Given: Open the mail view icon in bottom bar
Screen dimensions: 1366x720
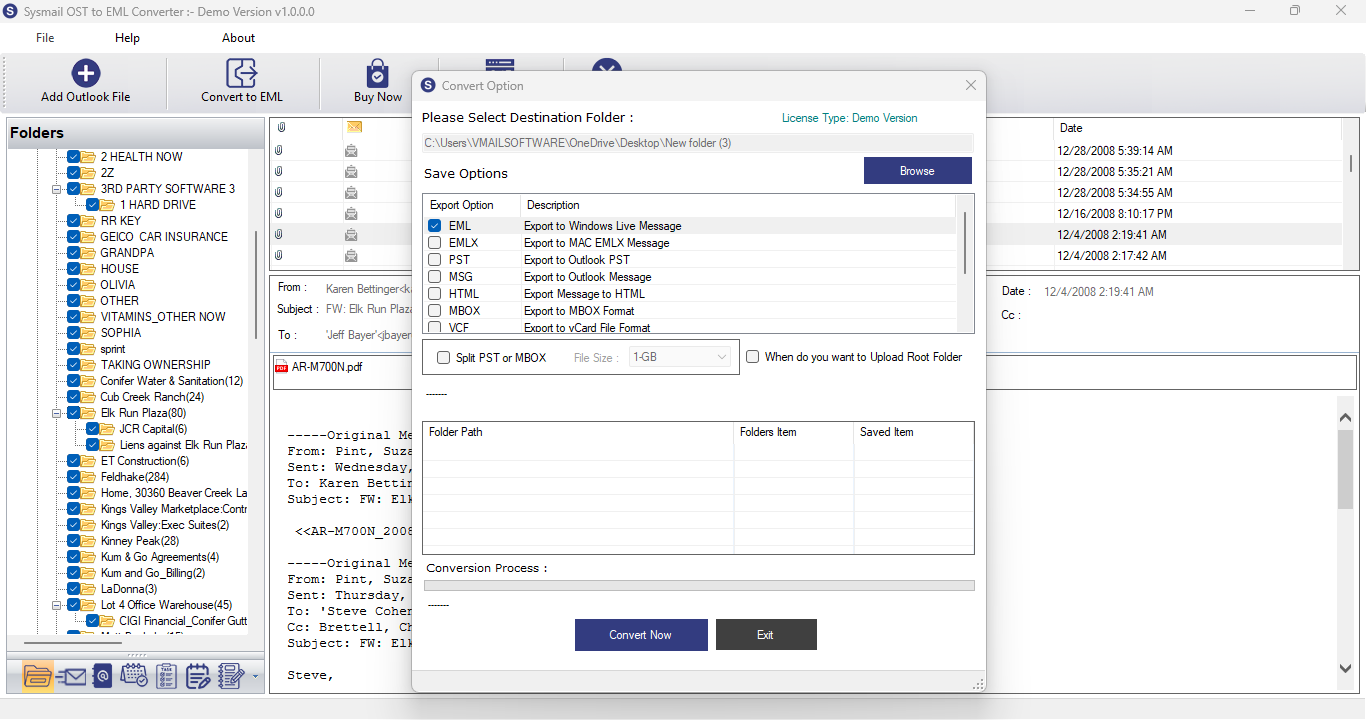Looking at the screenshot, I should click(x=70, y=677).
